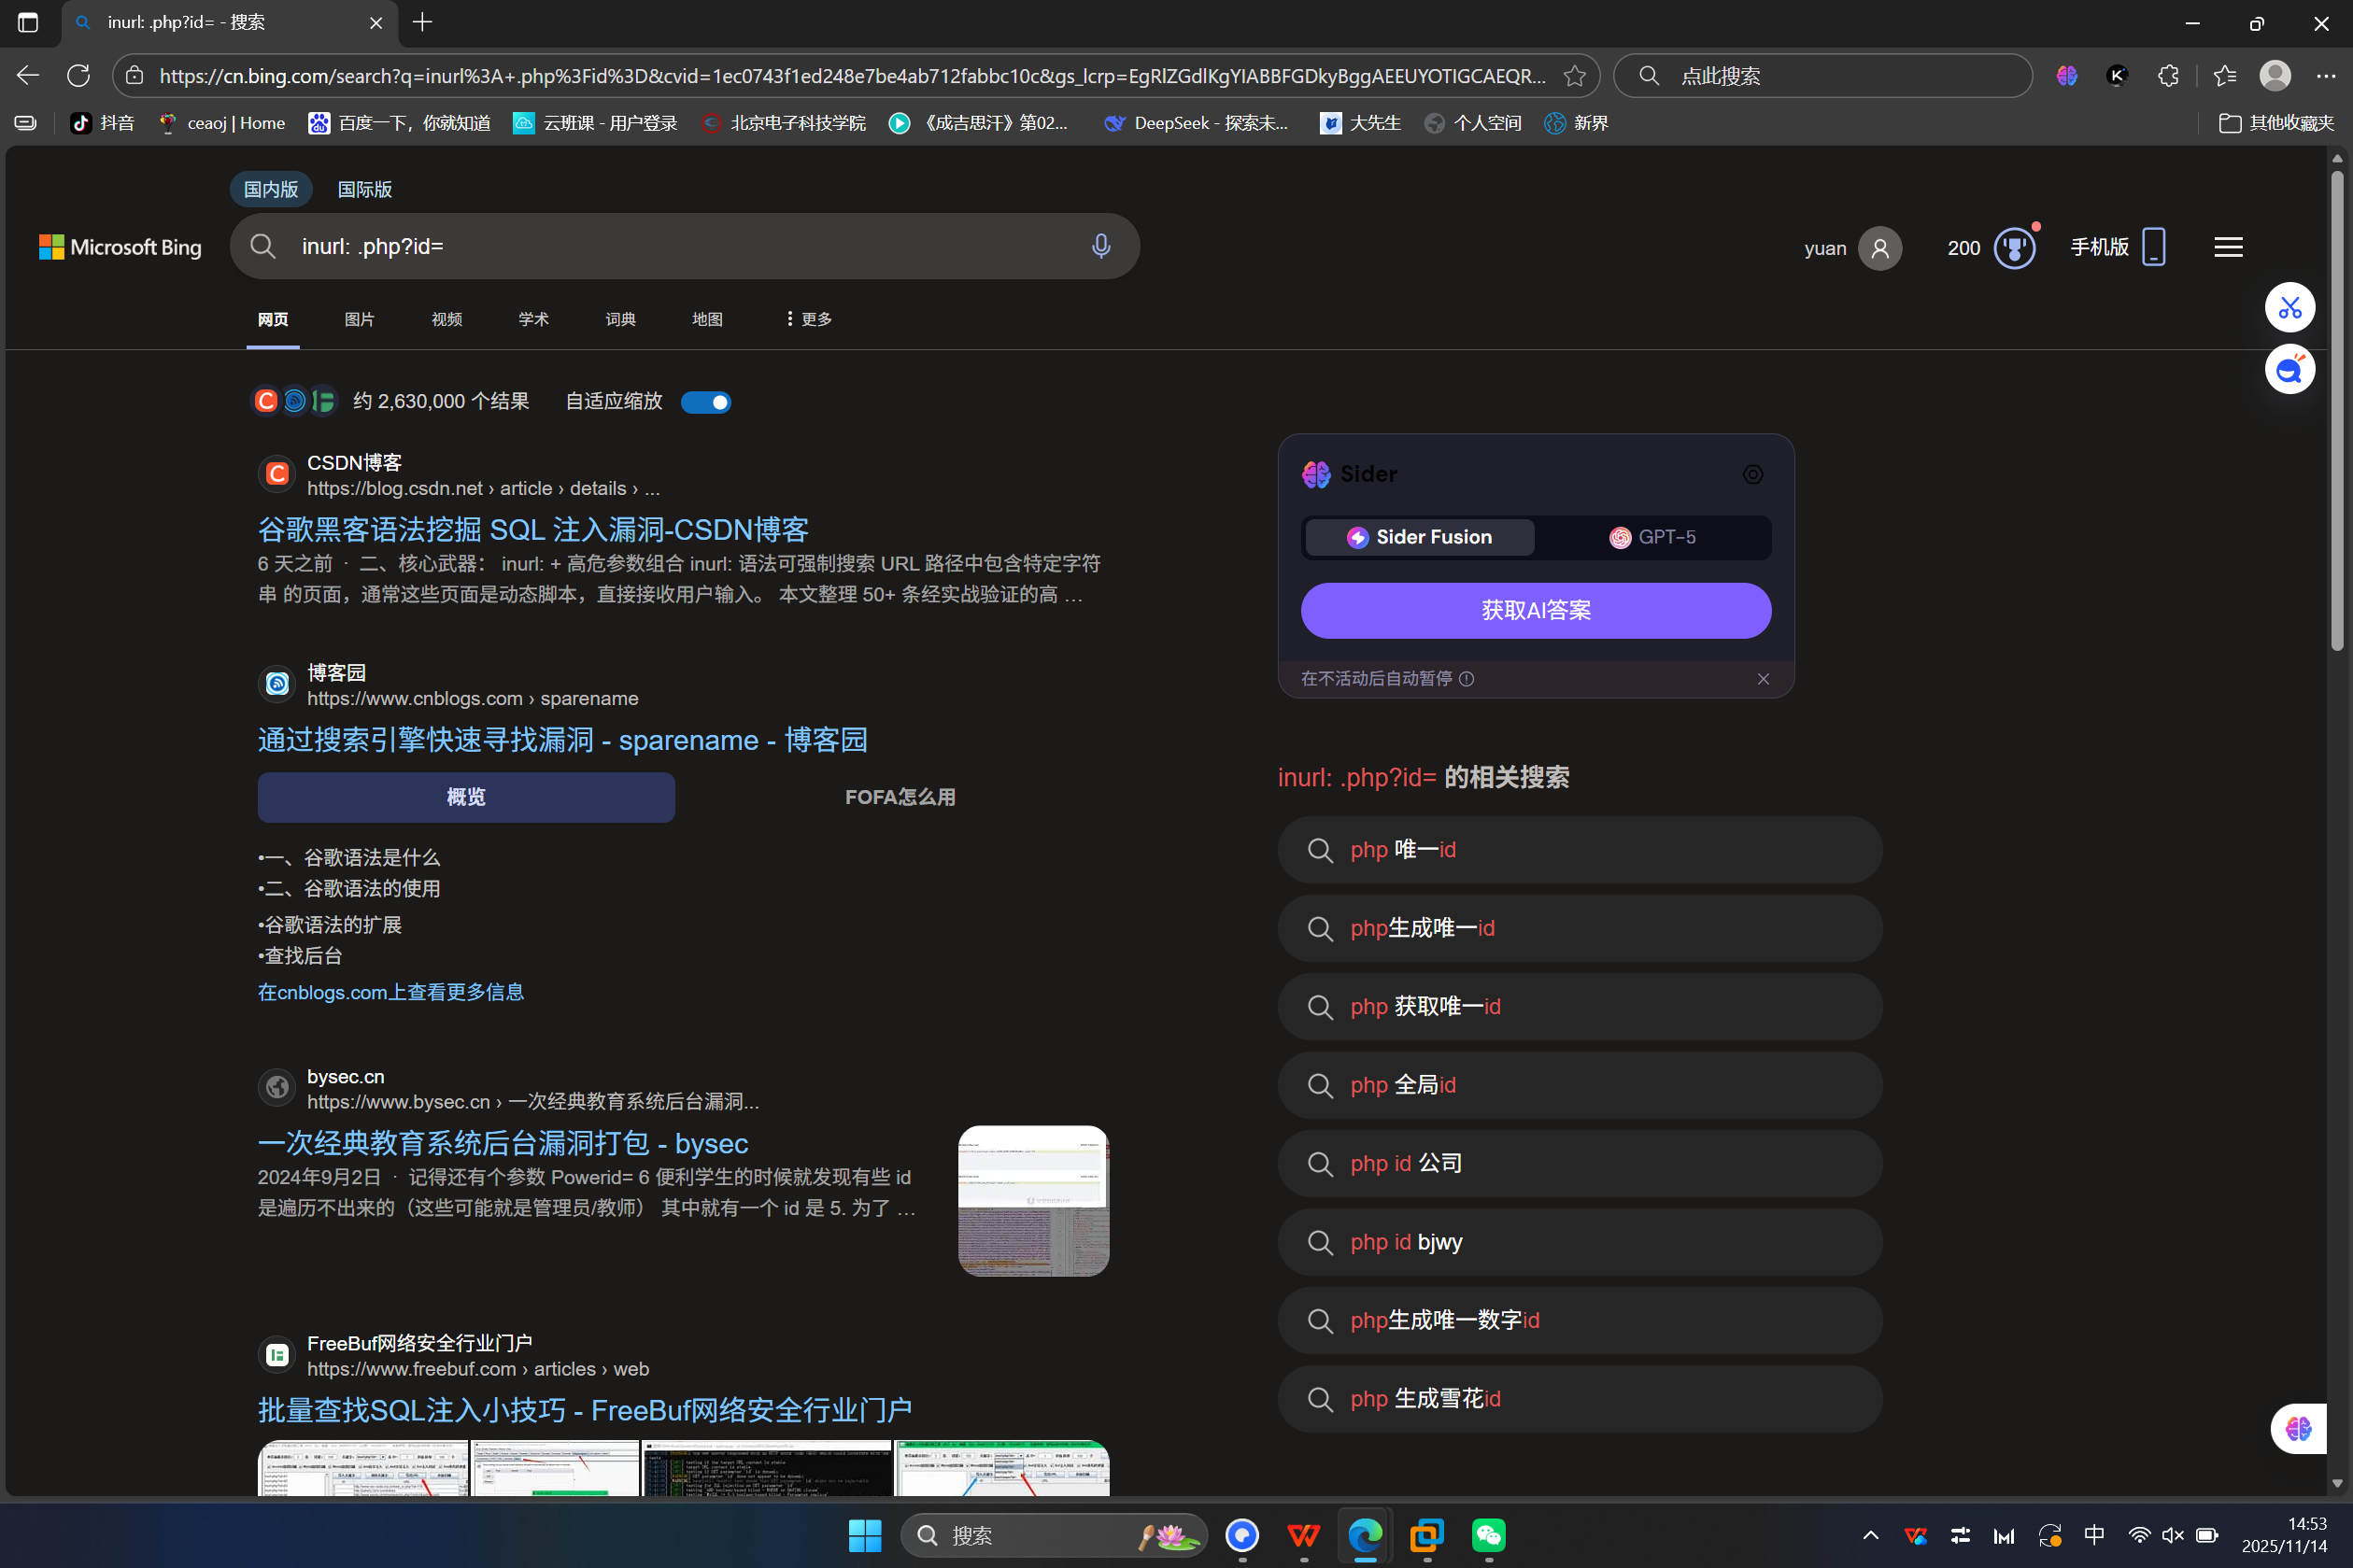Open Edge's three-dot settings menu
Screen dimensions: 2353x1568
pyautogui.click(x=2327, y=75)
